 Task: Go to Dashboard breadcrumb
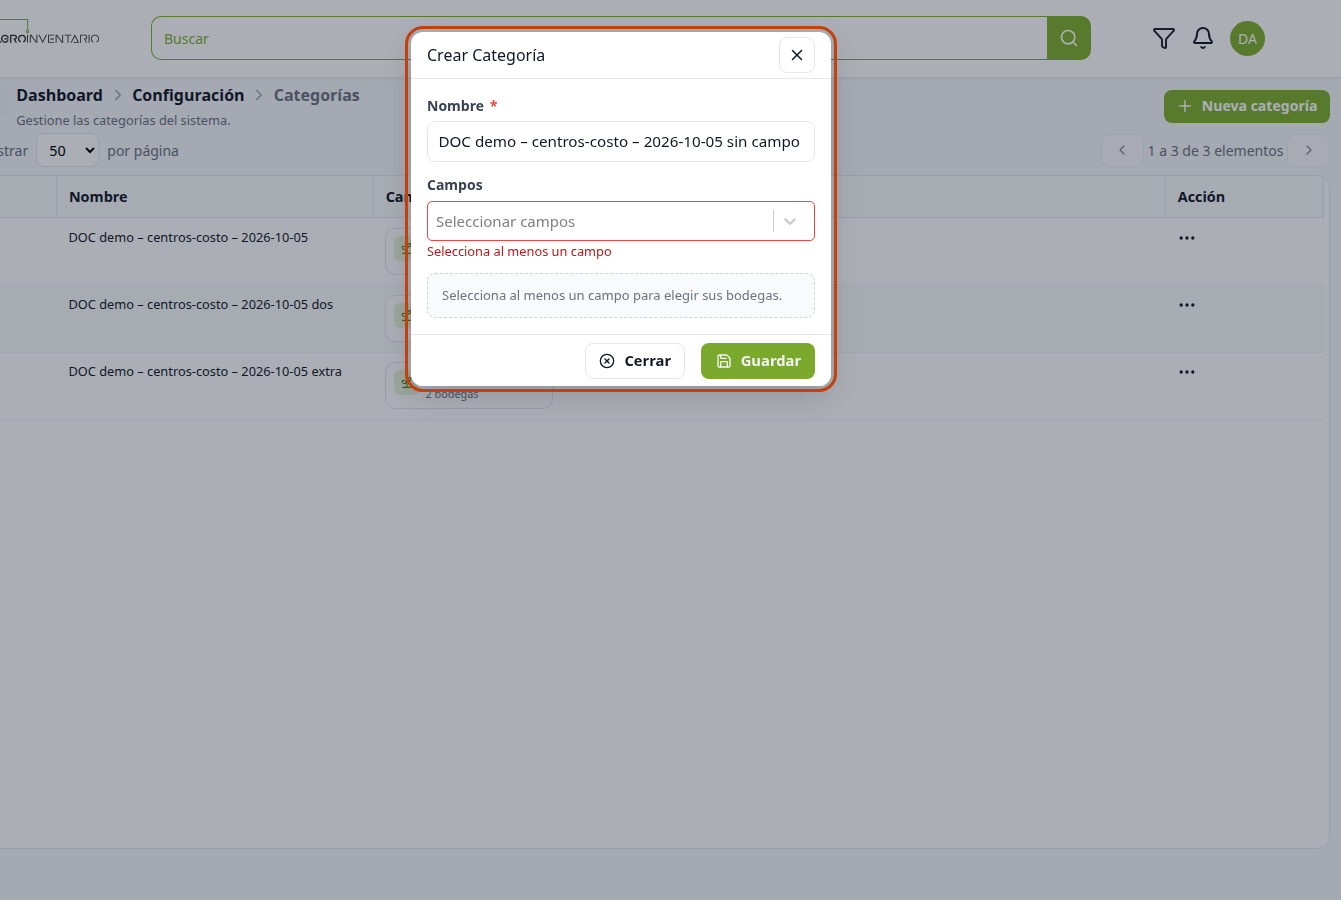[59, 95]
